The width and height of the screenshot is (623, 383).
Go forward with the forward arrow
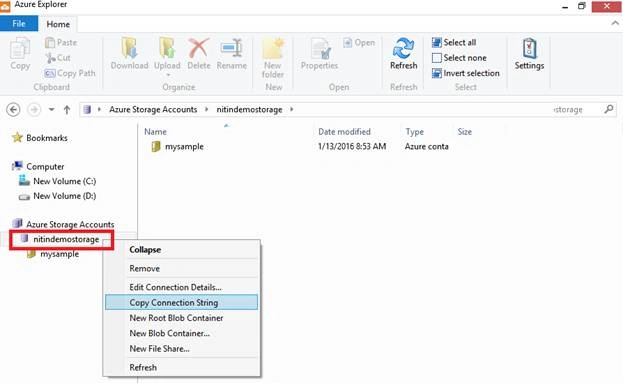[x=34, y=109]
